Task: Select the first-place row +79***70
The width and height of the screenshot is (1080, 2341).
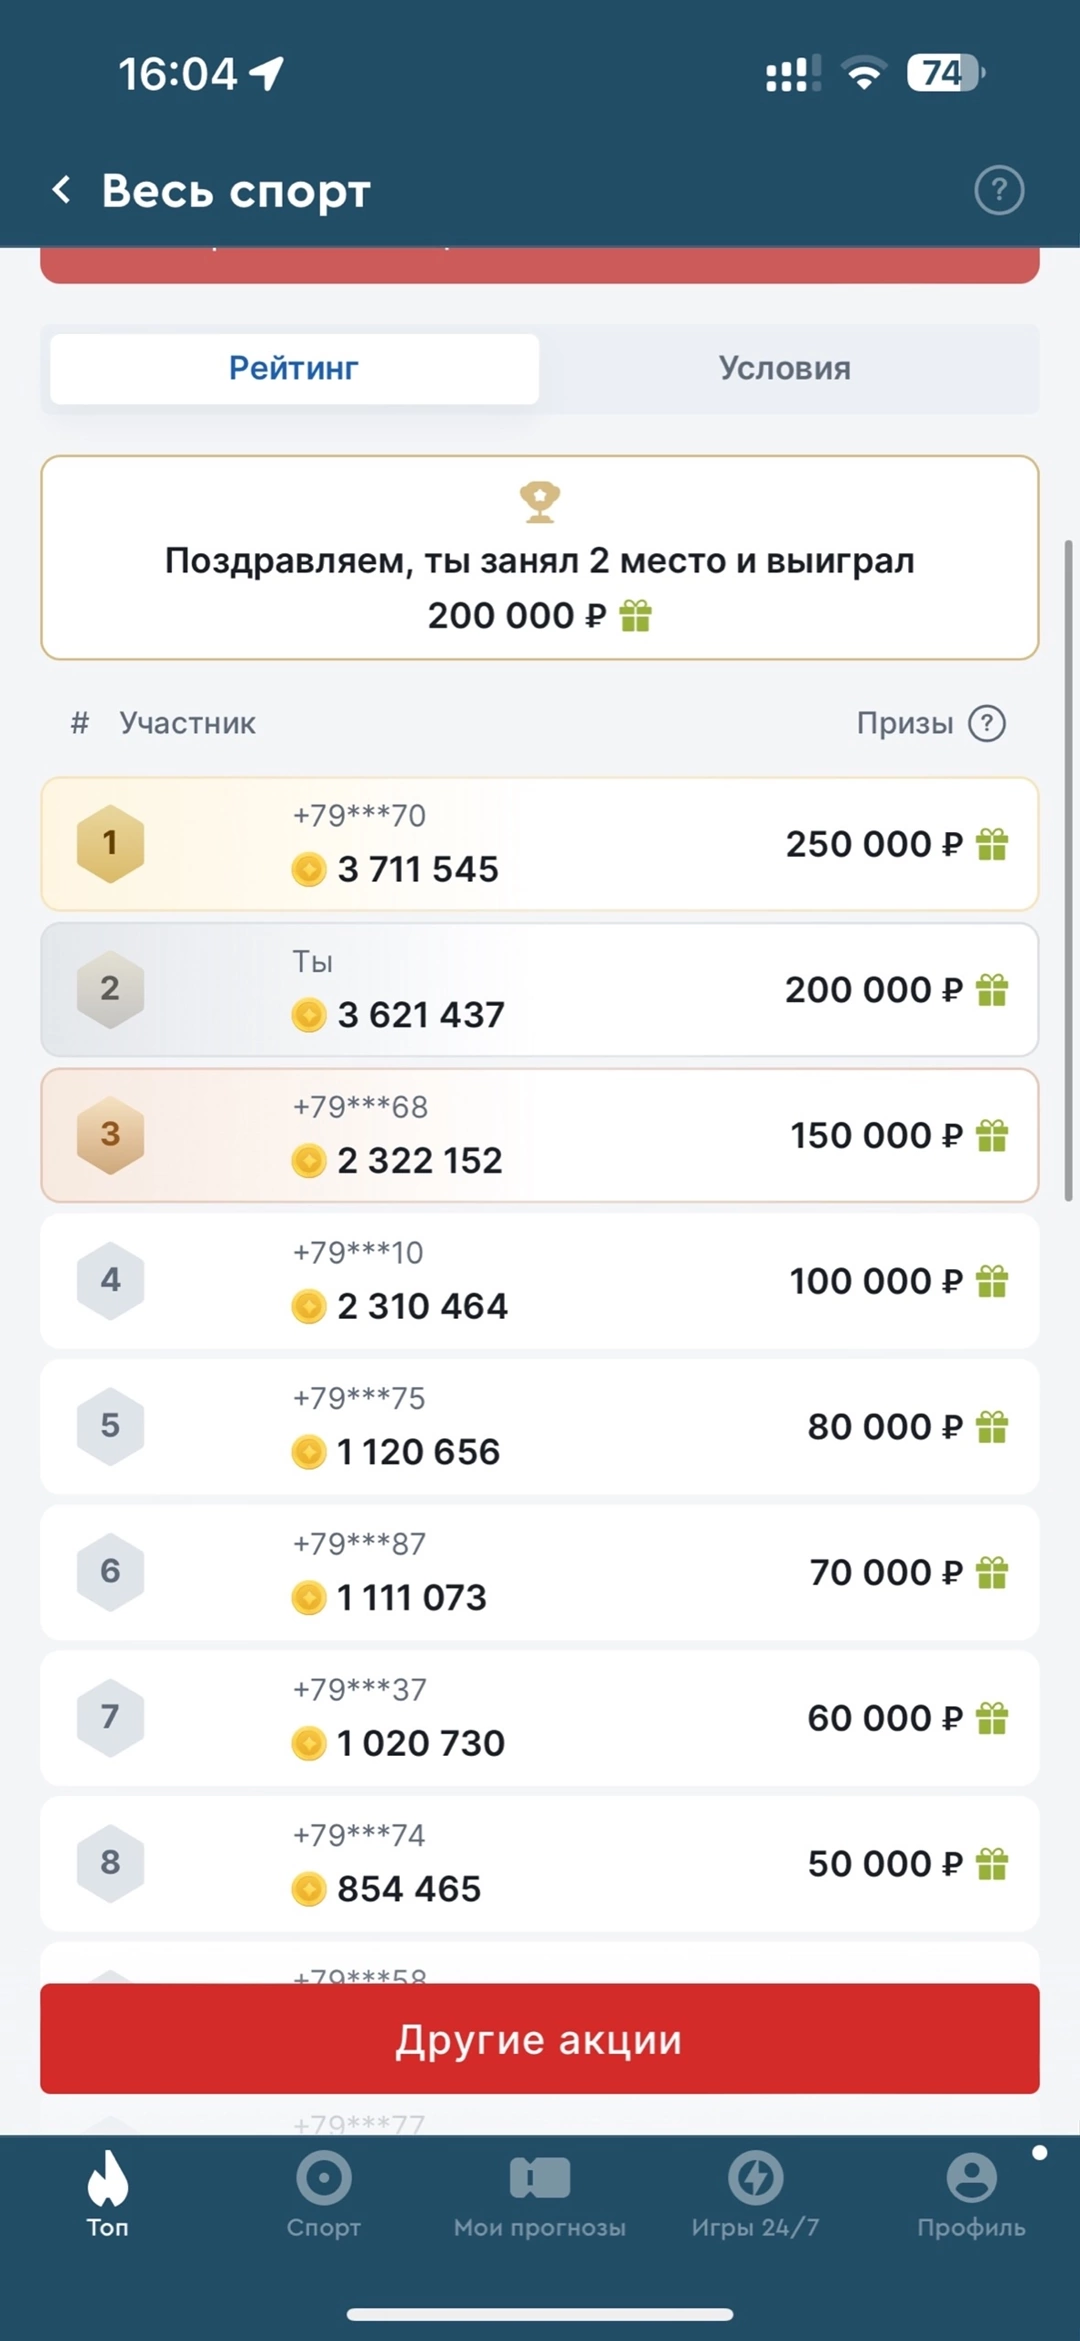Action: pyautogui.click(x=539, y=844)
